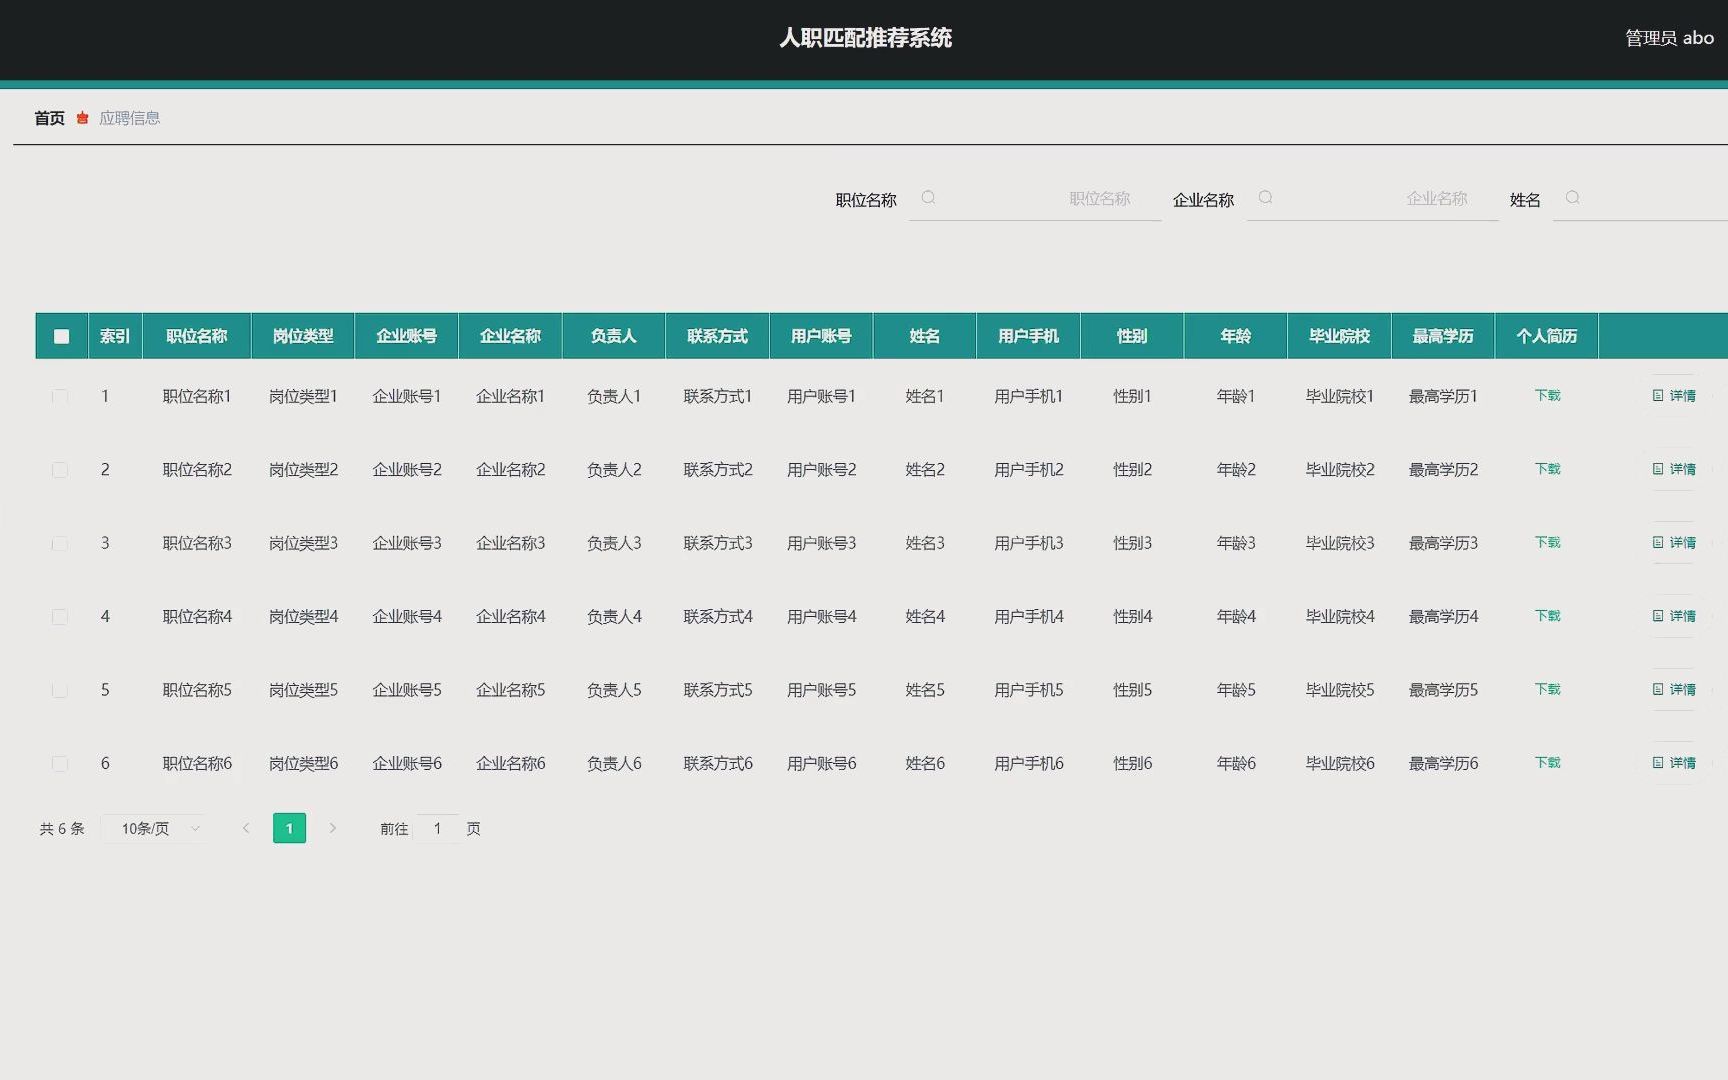Open 详情 for row 职位名称2
This screenshot has height=1080, width=1728.
(x=1674, y=469)
